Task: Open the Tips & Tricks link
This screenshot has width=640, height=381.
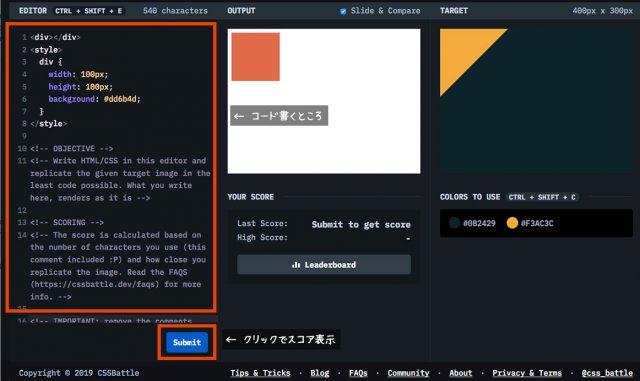Action: (260, 373)
